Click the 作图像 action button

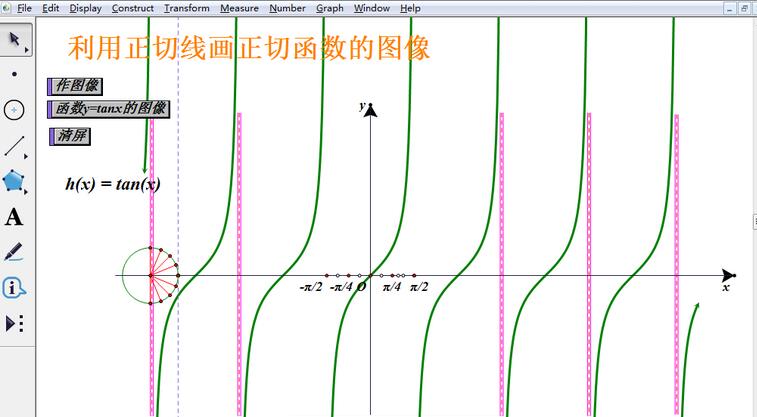tap(75, 86)
